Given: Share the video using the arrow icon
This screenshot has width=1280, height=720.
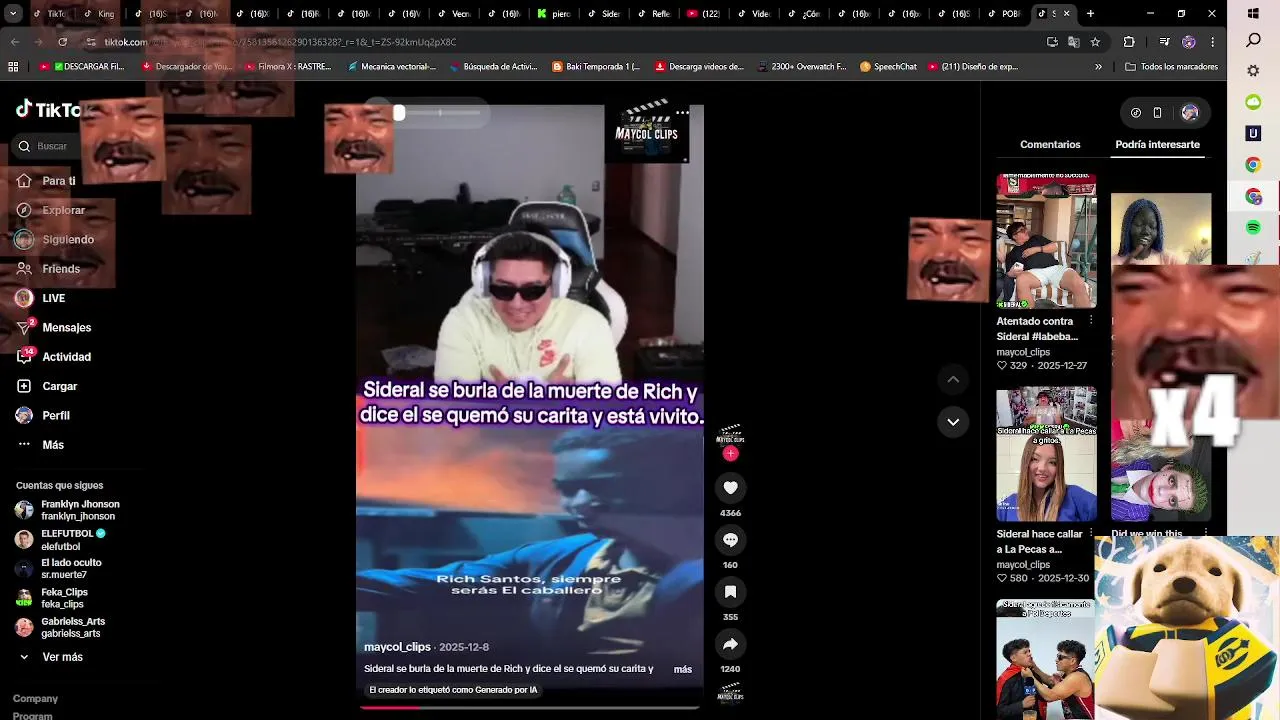Looking at the screenshot, I should pos(730,644).
